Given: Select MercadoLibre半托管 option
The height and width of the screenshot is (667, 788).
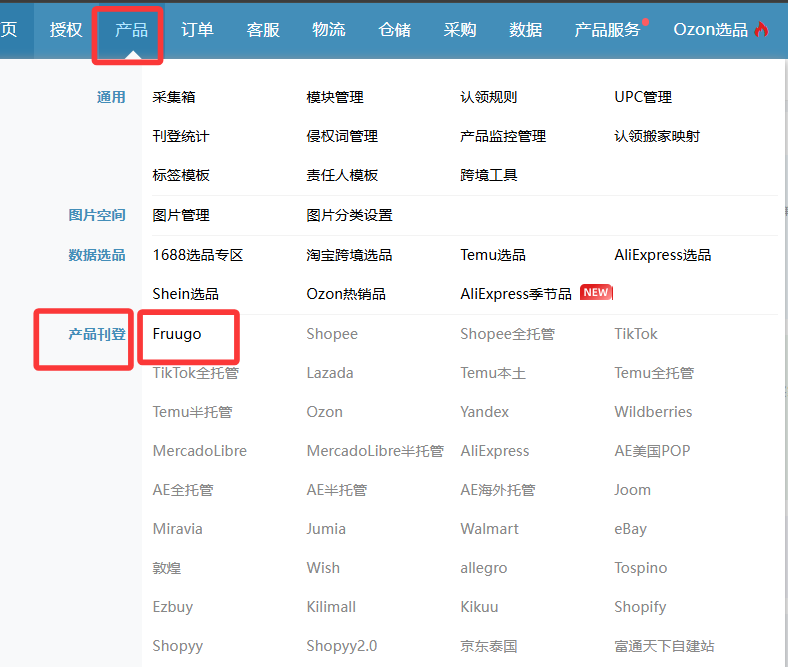Looking at the screenshot, I should [x=375, y=451].
